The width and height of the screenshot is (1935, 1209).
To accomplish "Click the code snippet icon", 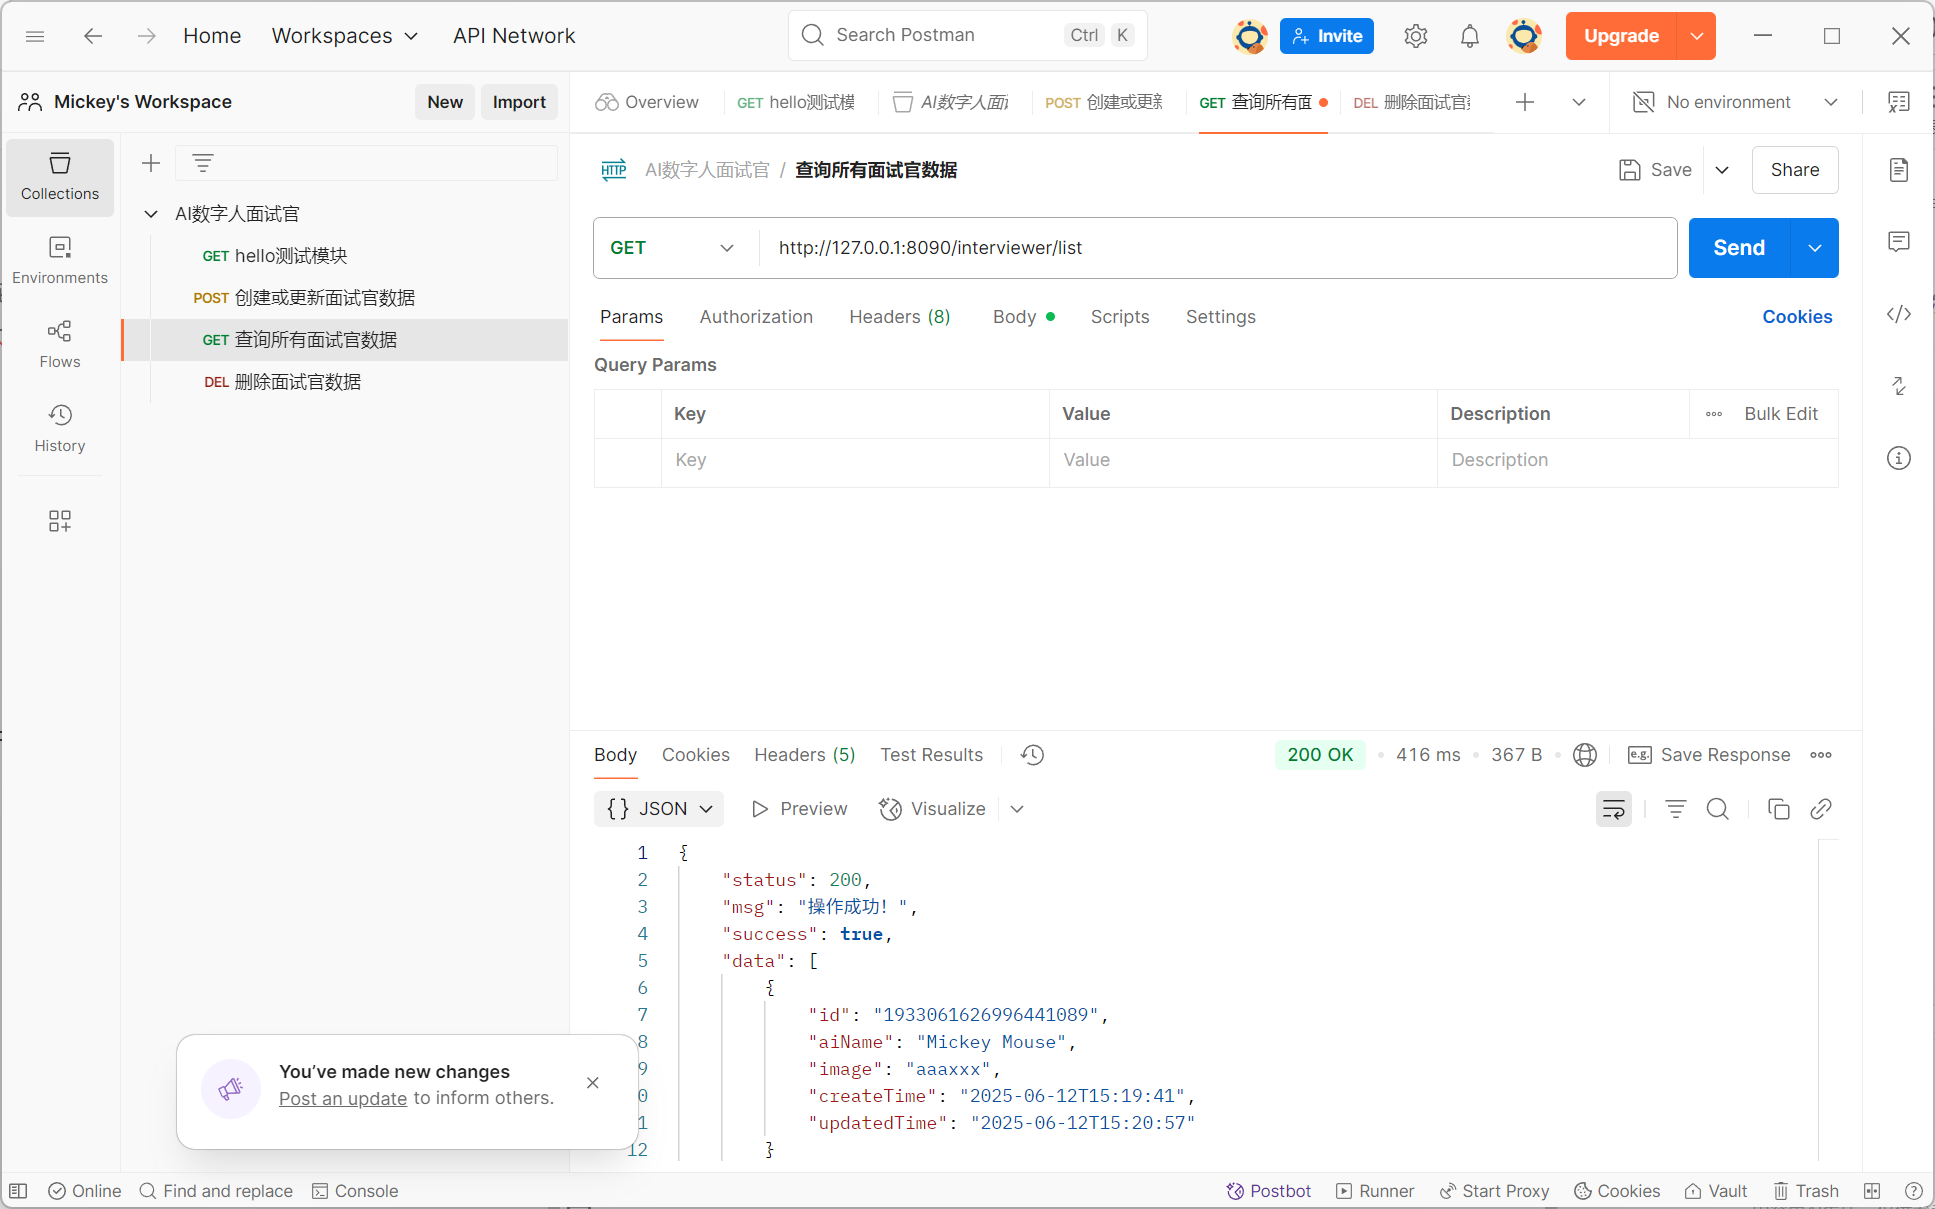I will click(x=1898, y=314).
